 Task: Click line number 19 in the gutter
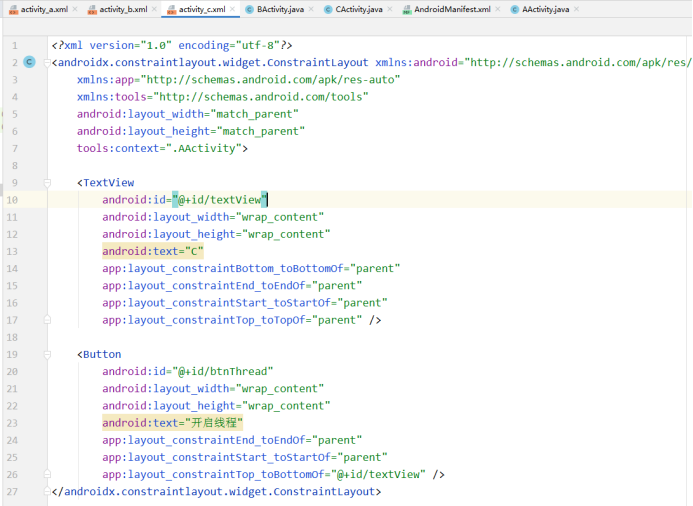[12, 354]
